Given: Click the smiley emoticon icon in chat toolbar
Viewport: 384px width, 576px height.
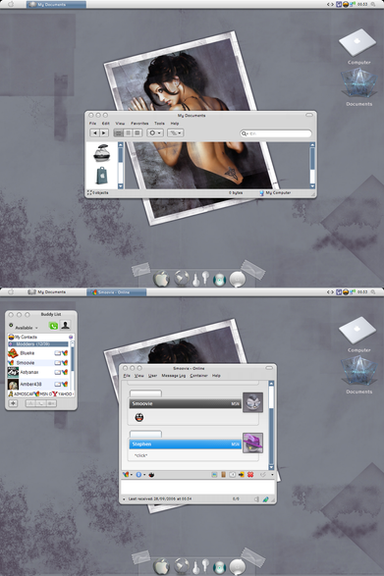Looking at the screenshot, I should point(151,475).
